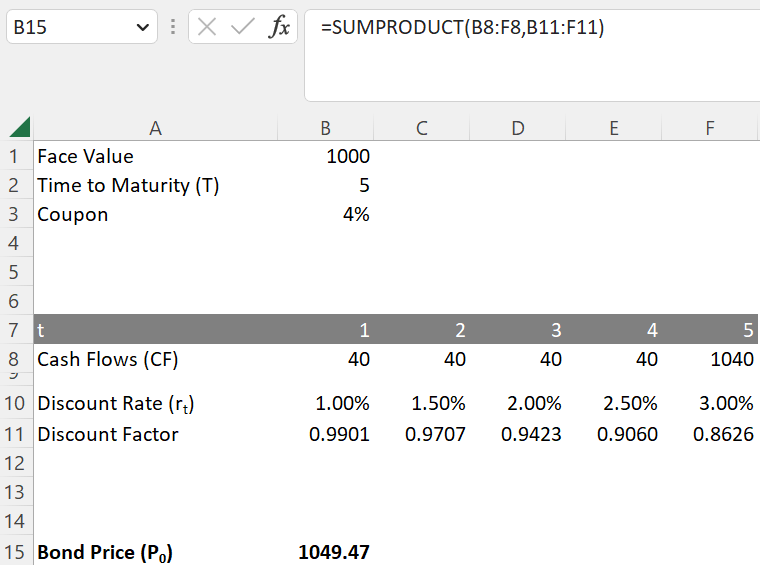This screenshot has height=565, width=760.
Task: Select column A header
Action: click(155, 128)
